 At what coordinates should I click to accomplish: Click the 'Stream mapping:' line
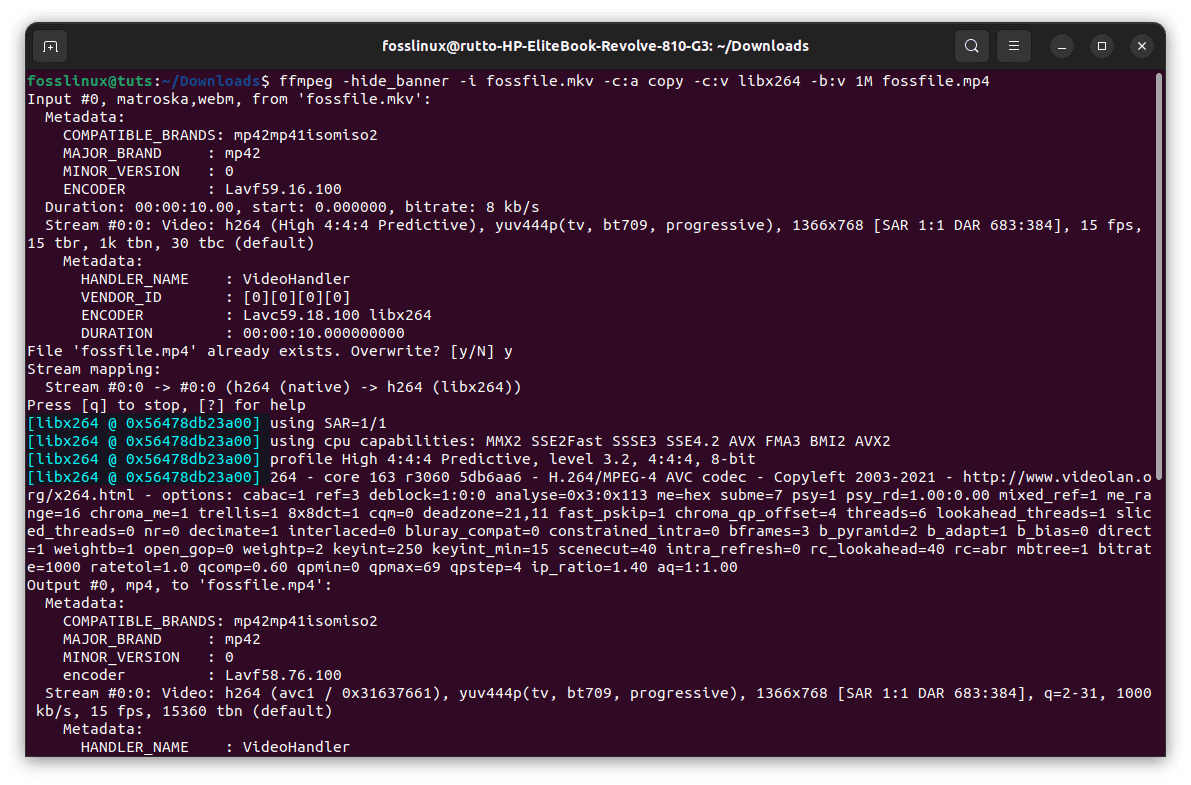93,369
